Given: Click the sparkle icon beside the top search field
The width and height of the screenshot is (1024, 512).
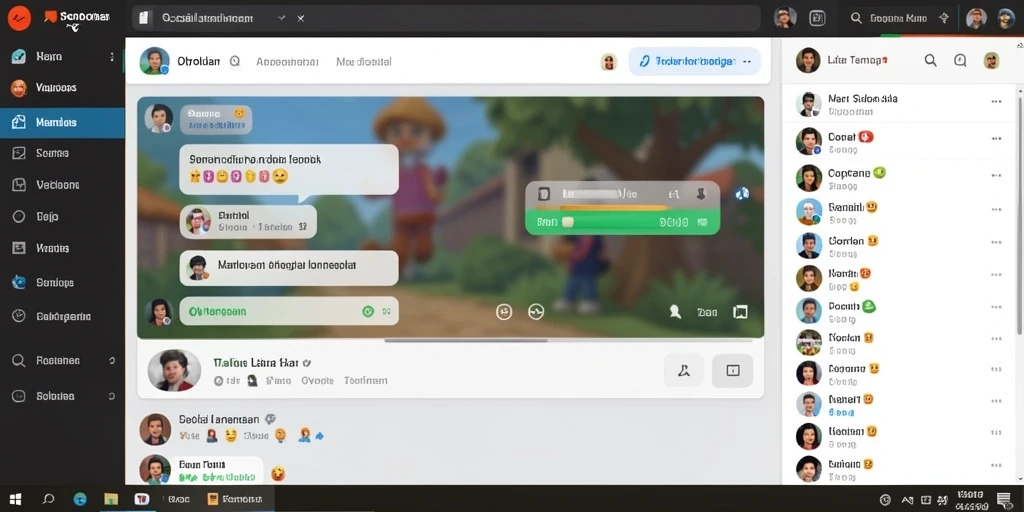Looking at the screenshot, I should point(944,18).
